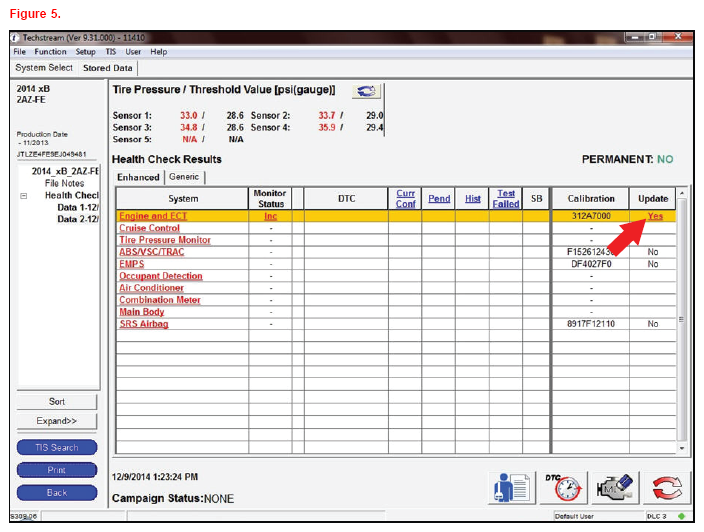Switch to the System Select tab
The width and height of the screenshot is (704, 532).
point(44,68)
